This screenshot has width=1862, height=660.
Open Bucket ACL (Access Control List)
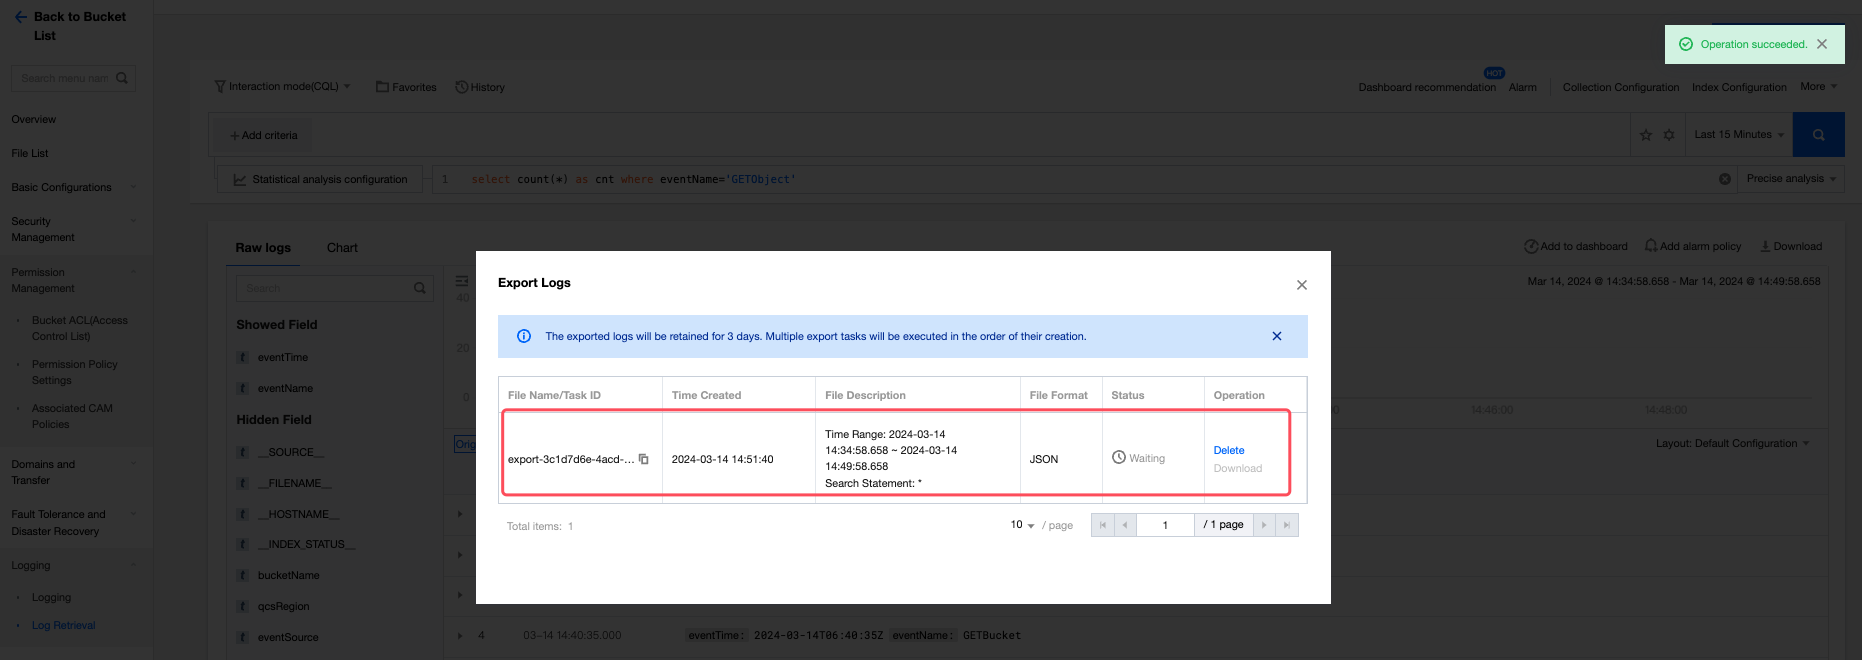80,328
